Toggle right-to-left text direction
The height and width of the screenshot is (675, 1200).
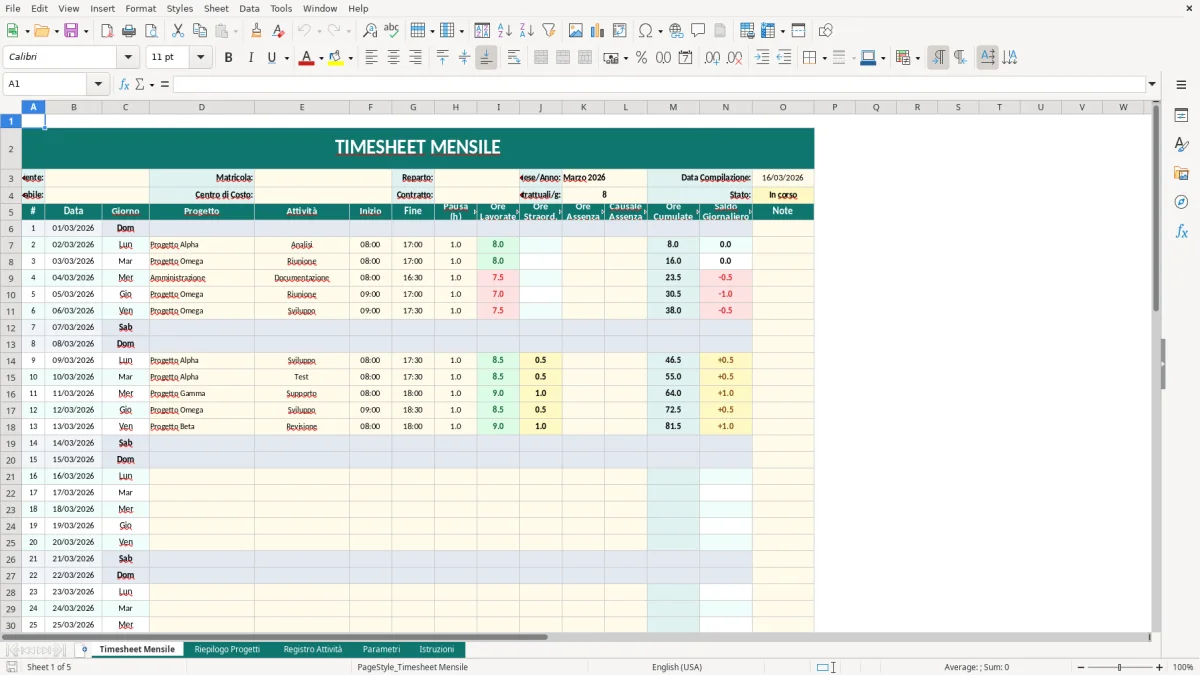tap(960, 58)
